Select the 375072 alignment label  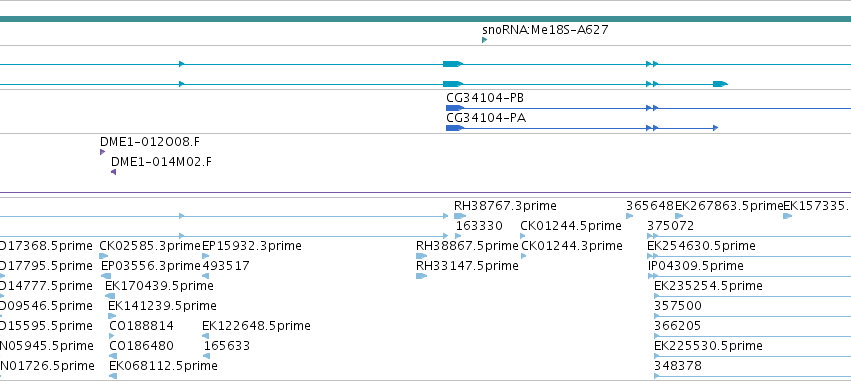click(671, 226)
